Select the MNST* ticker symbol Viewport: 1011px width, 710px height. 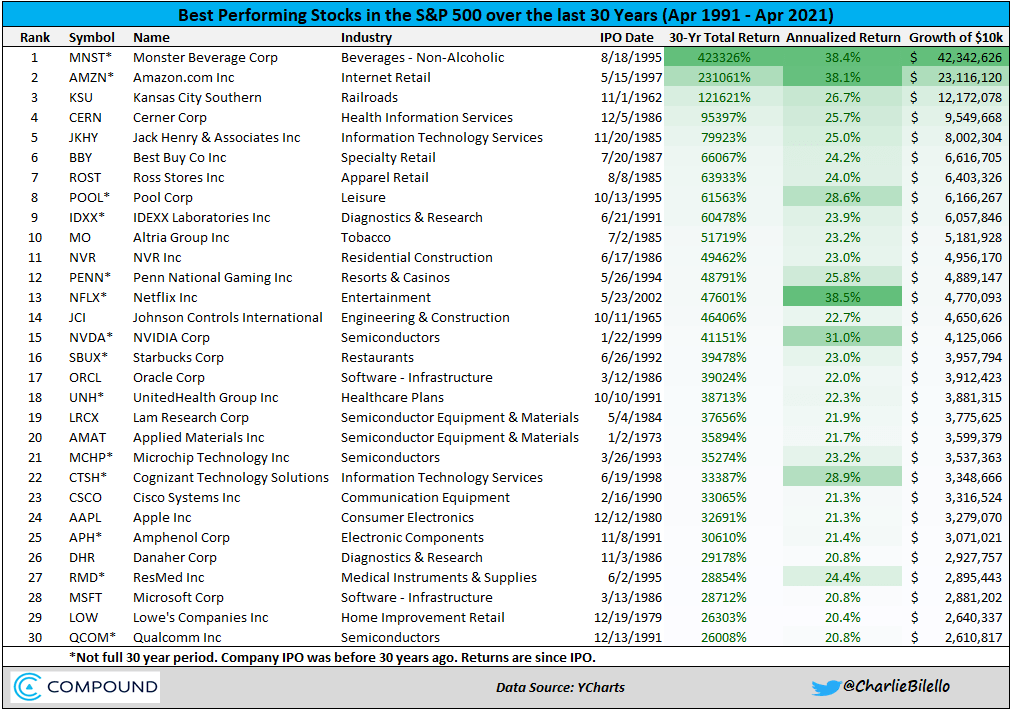click(x=91, y=57)
